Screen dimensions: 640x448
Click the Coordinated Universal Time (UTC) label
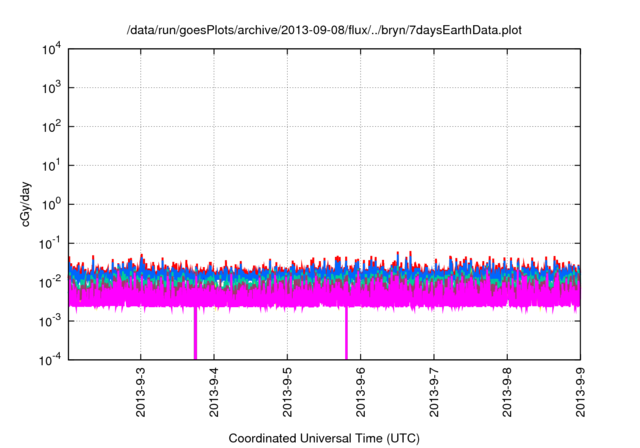click(324, 438)
